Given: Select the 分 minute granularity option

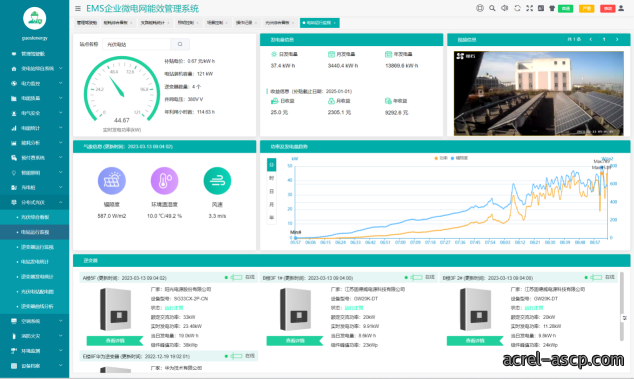Looking at the screenshot, I should (272, 165).
